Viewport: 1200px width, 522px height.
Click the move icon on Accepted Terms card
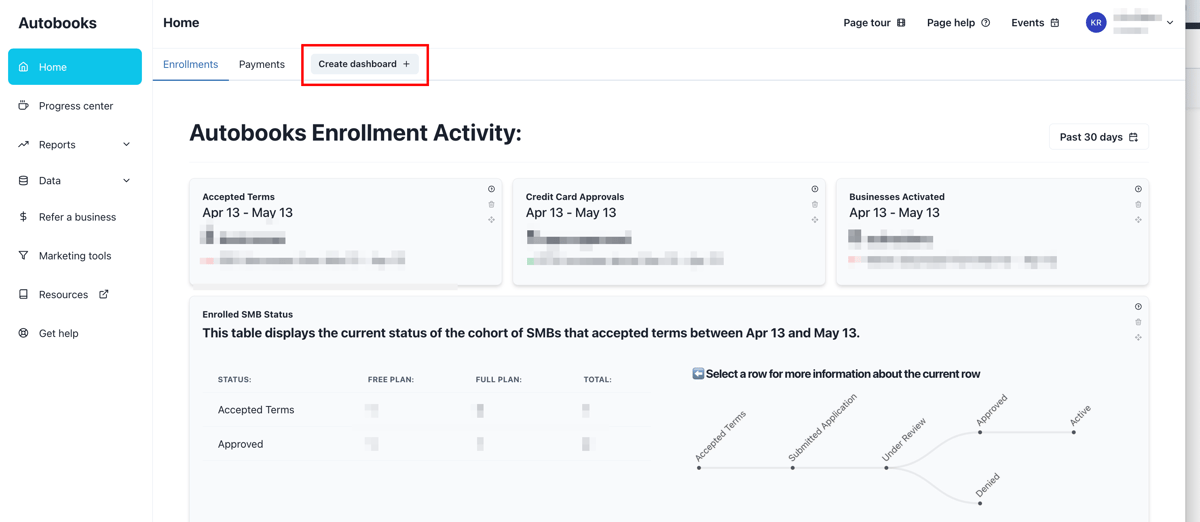point(491,220)
